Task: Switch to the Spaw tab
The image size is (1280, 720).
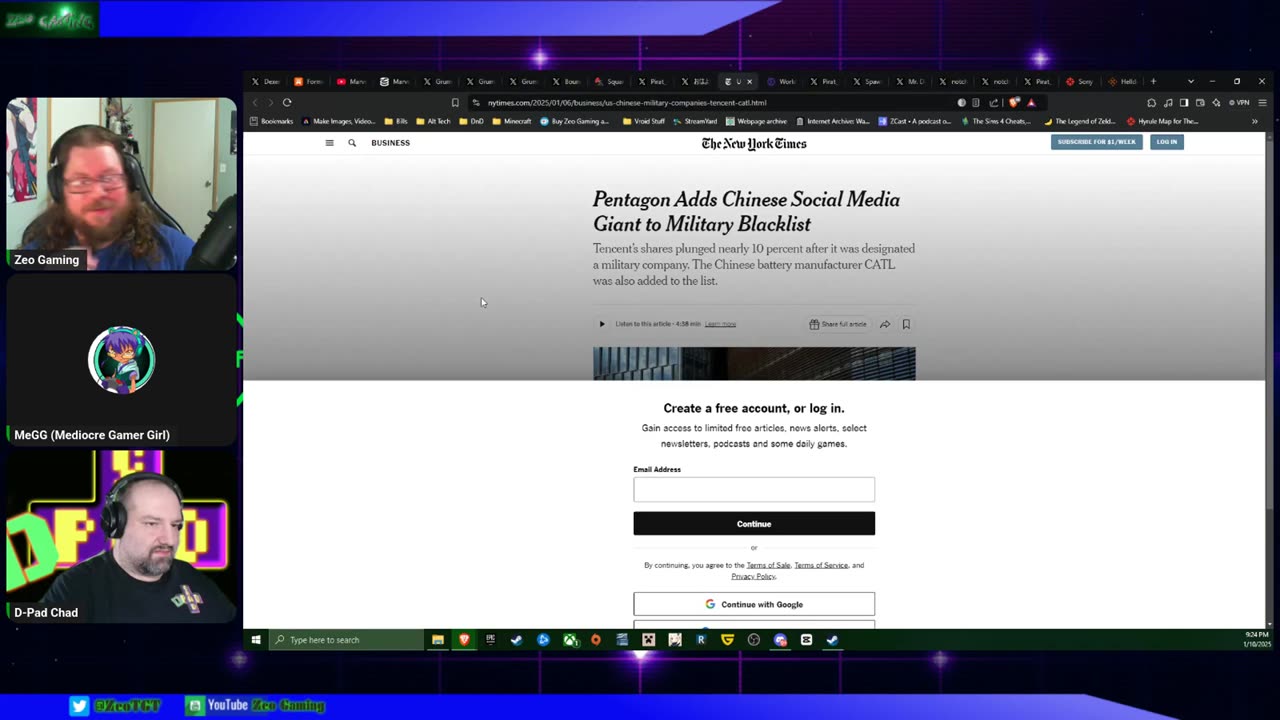Action: 867,81
